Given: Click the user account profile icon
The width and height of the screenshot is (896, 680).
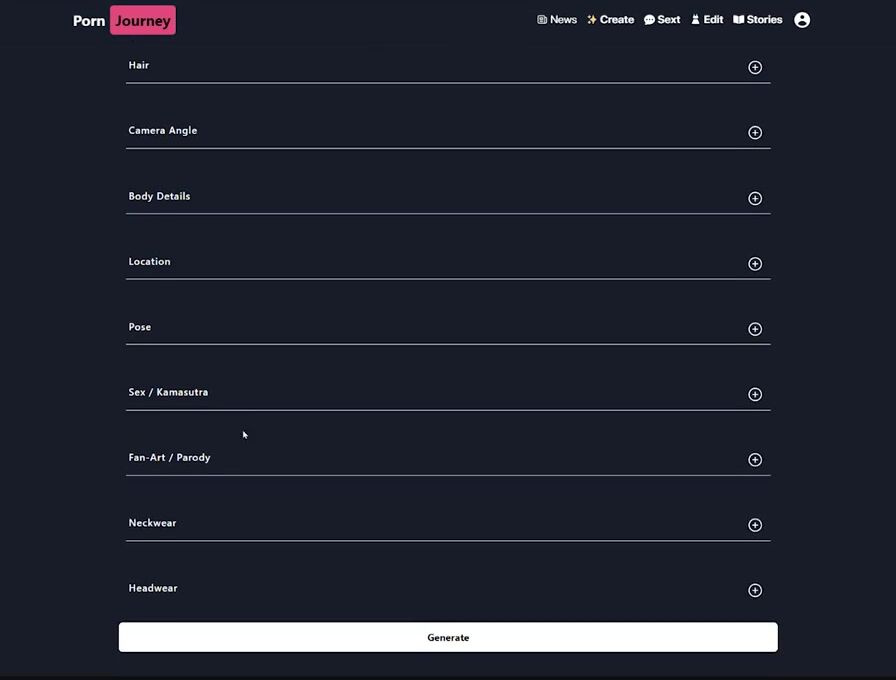Looking at the screenshot, I should coord(802,20).
